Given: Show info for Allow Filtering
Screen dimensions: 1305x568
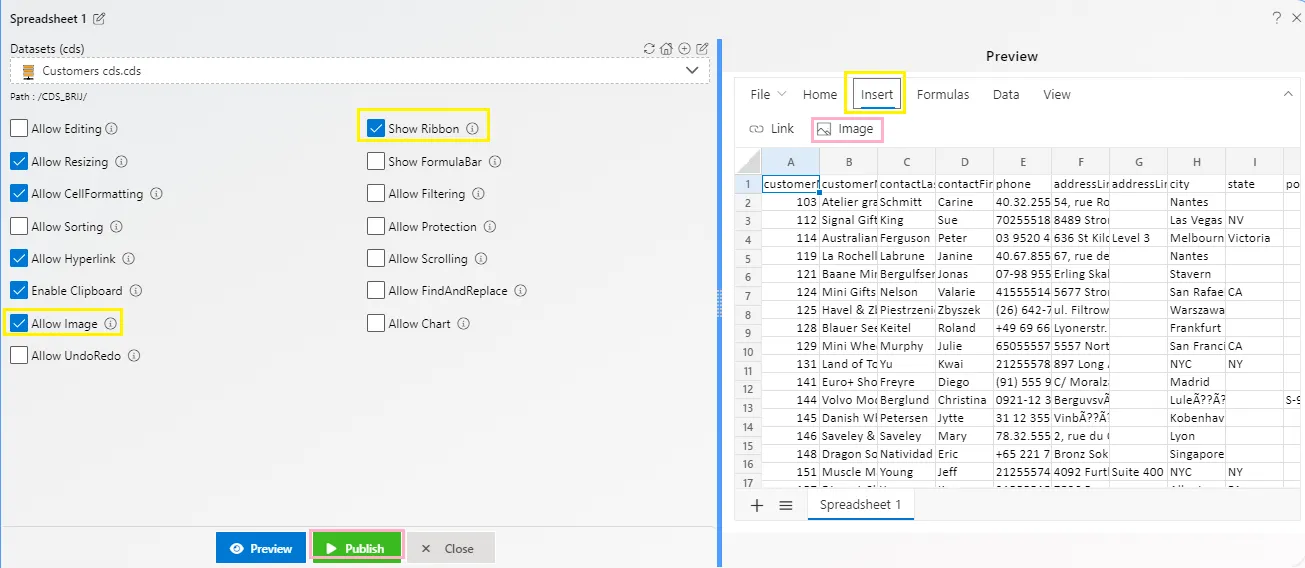Looking at the screenshot, I should pyautogui.click(x=477, y=194).
